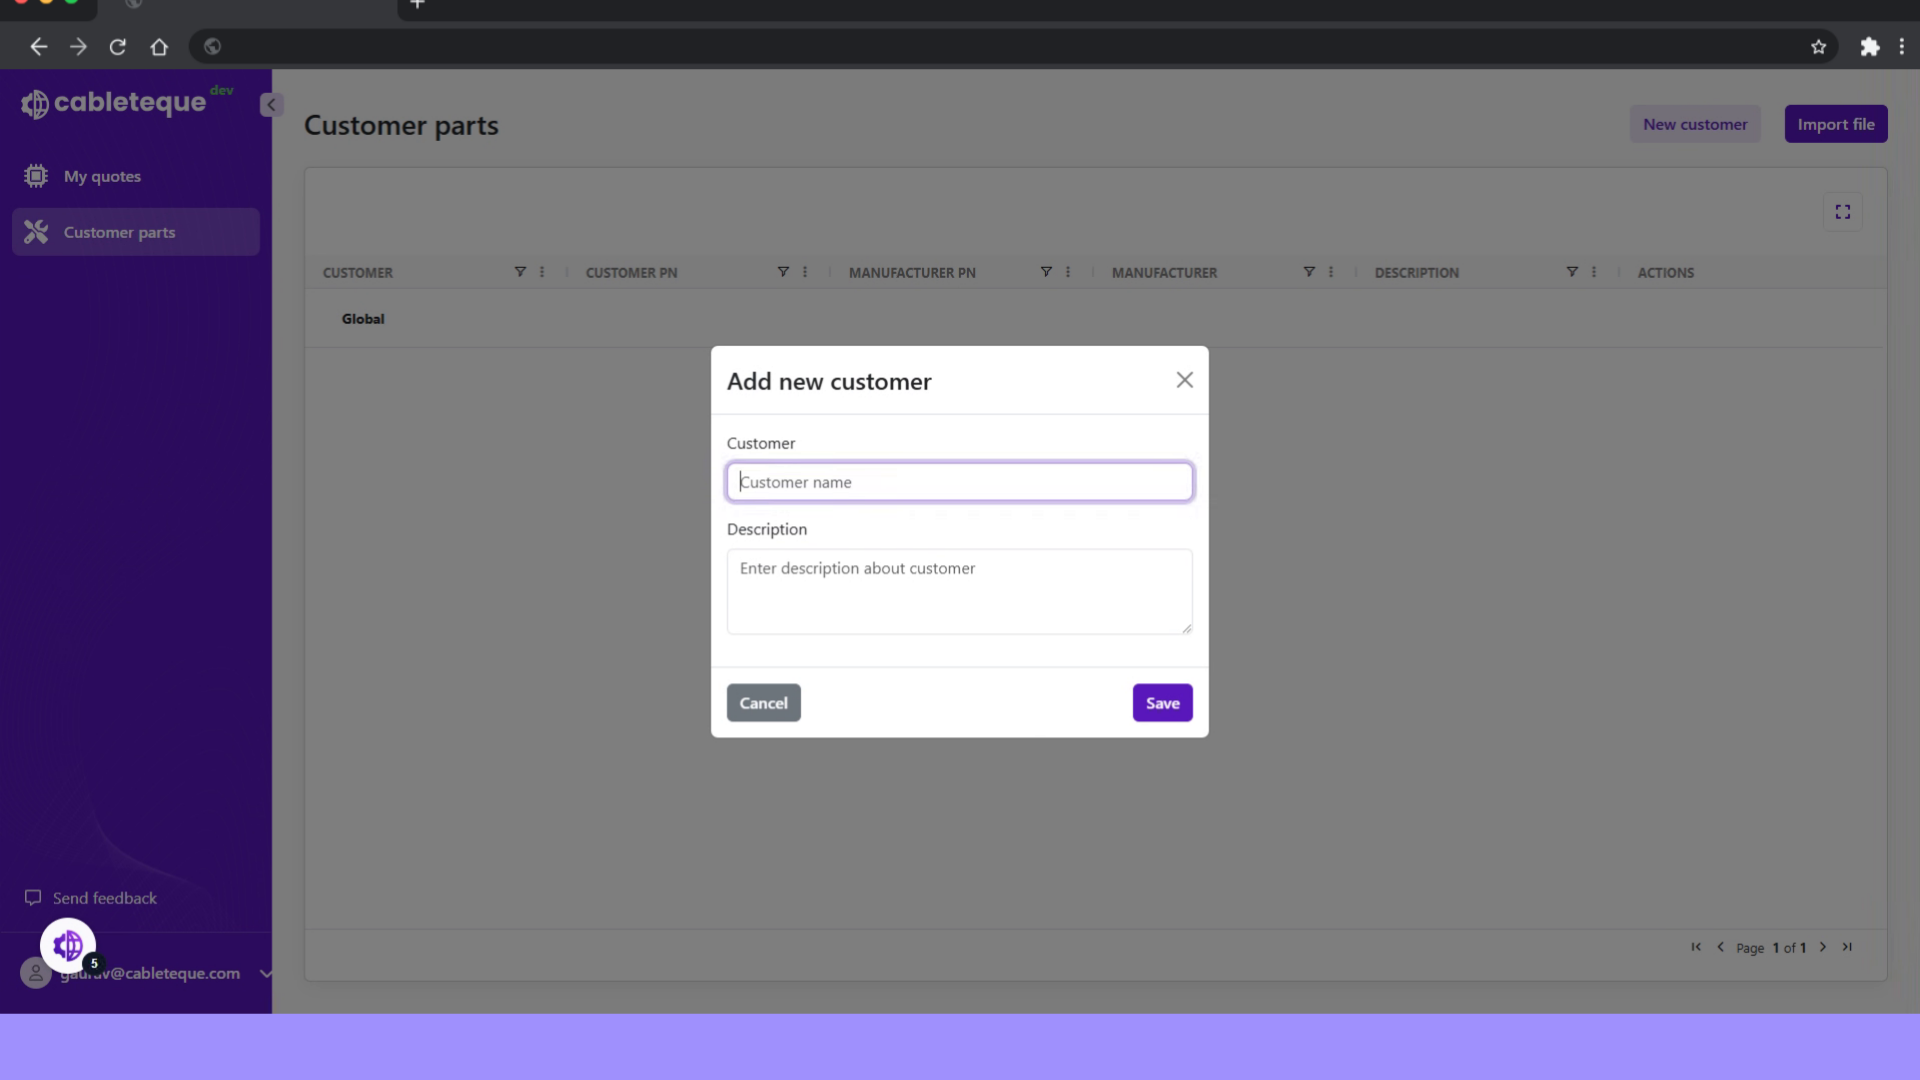
Task: Open the Customer column filter icon
Action: click(519, 271)
